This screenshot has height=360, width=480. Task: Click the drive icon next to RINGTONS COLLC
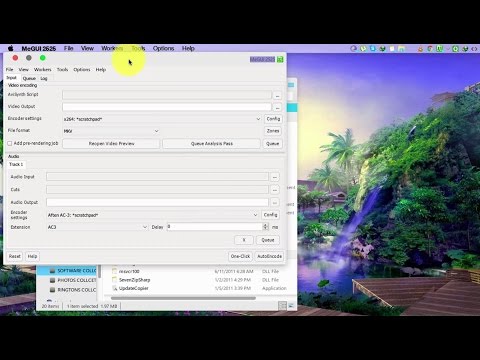(x=52, y=290)
